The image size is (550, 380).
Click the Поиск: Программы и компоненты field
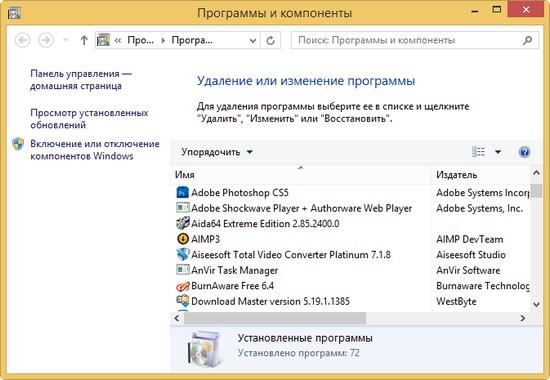point(407,40)
